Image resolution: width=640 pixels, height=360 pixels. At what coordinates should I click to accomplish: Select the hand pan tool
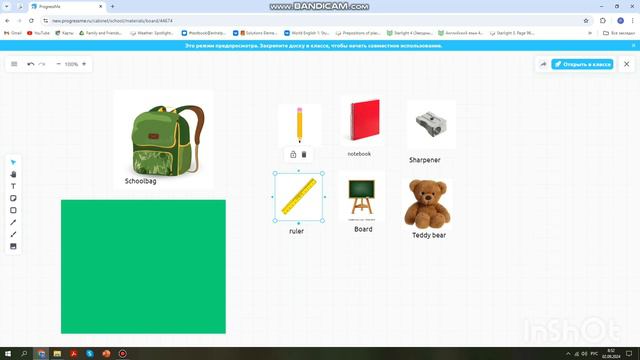coord(13,174)
